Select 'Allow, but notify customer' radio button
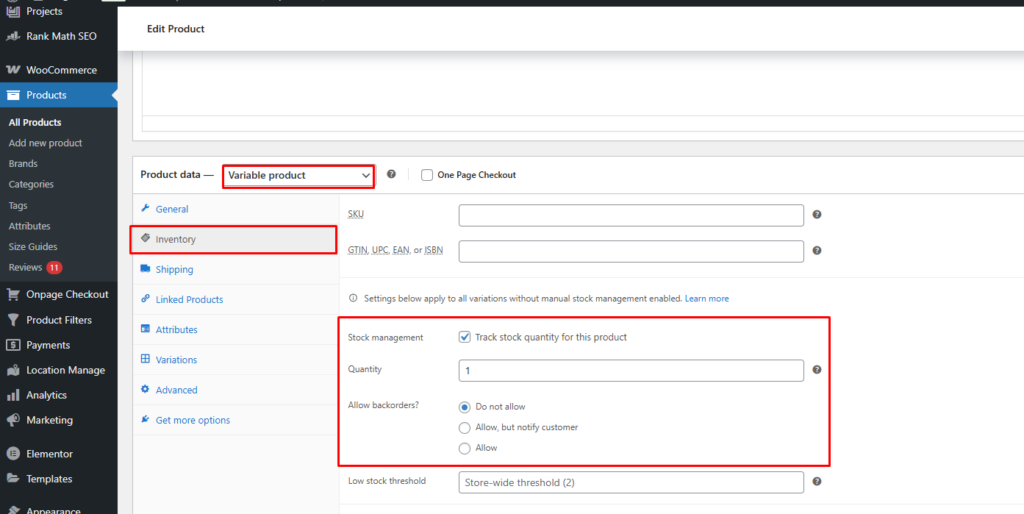 [464, 427]
